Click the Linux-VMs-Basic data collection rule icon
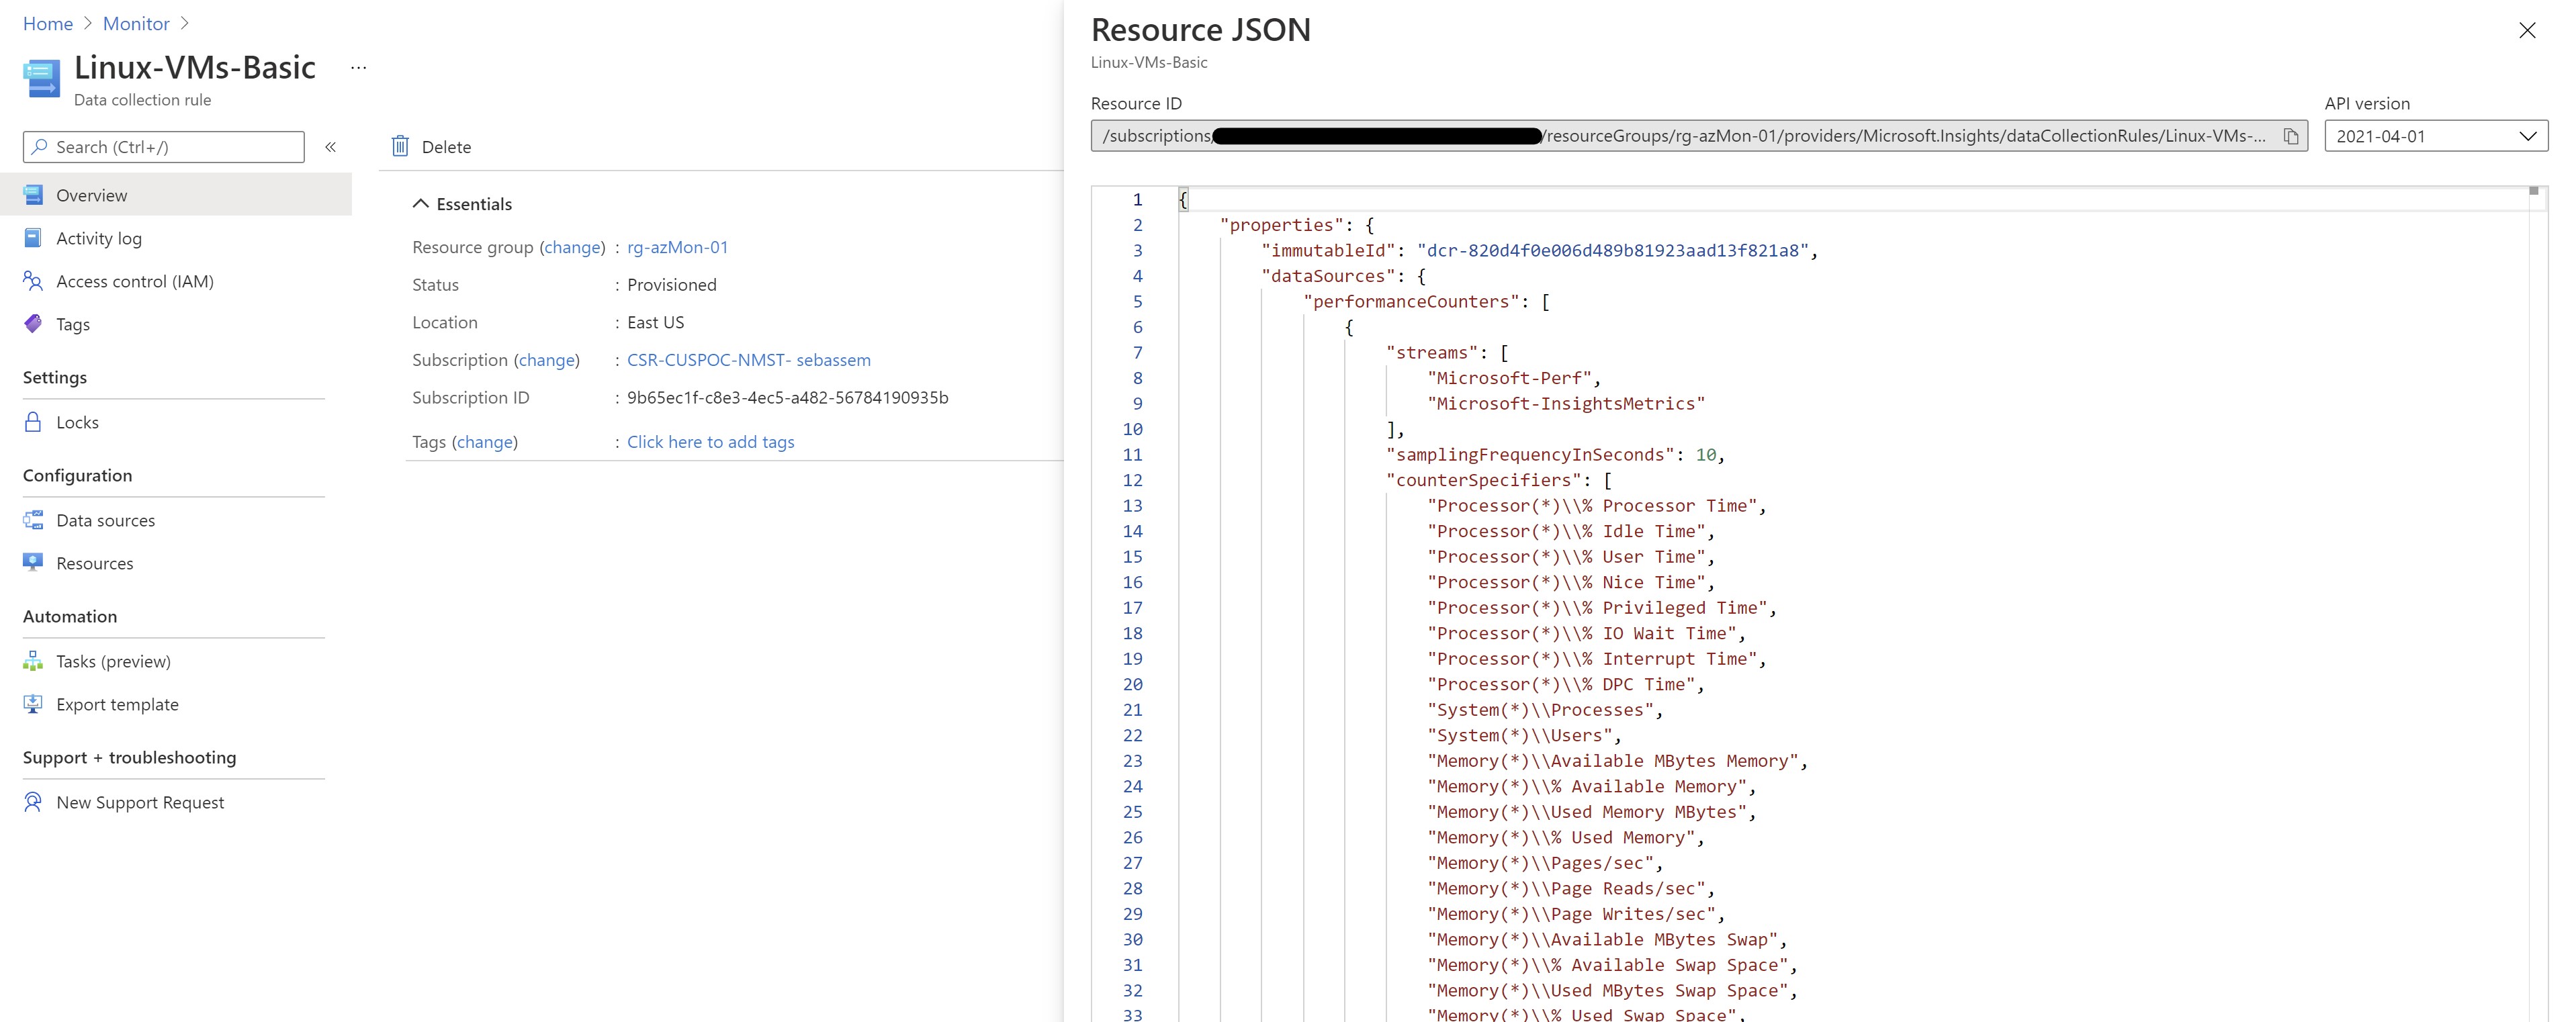Screen dimensions: 2576x1022 click(x=42, y=79)
